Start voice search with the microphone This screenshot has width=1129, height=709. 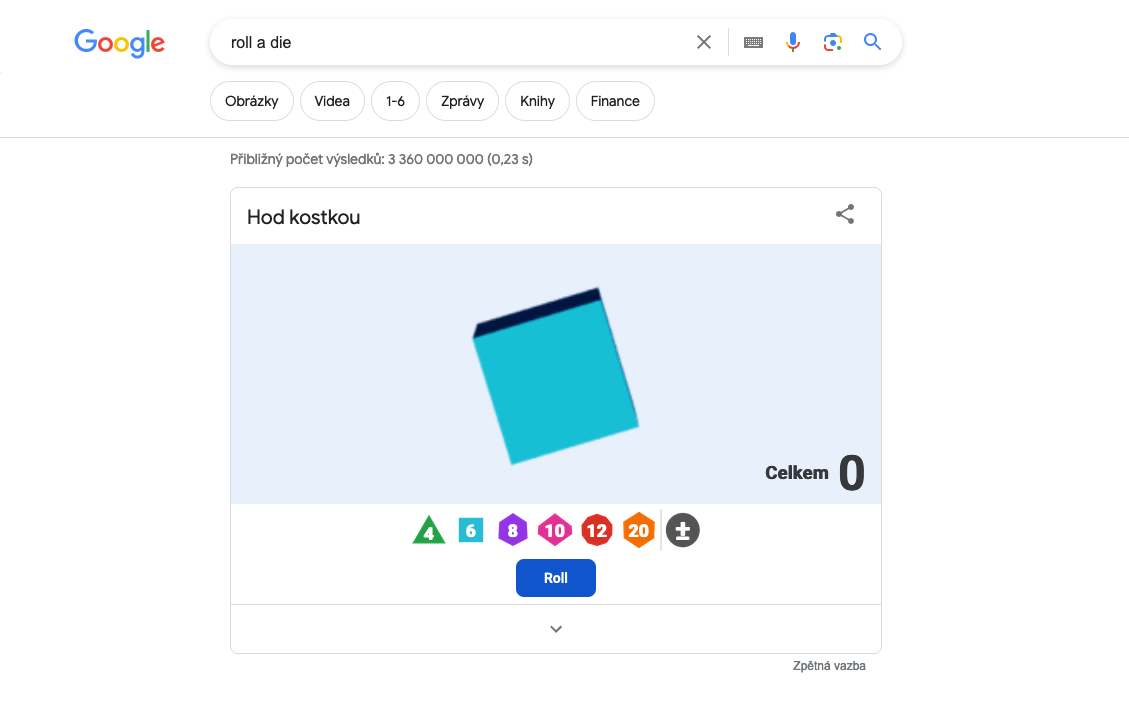click(x=793, y=42)
